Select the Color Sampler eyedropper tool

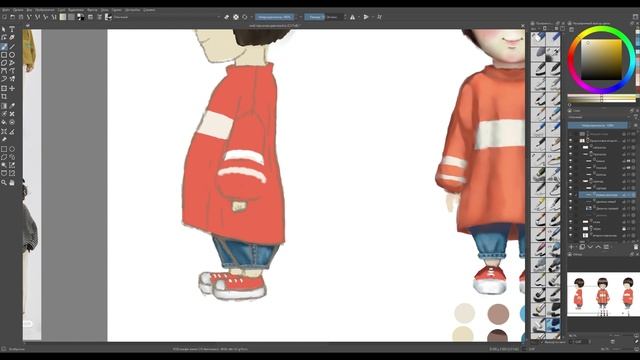[12, 106]
